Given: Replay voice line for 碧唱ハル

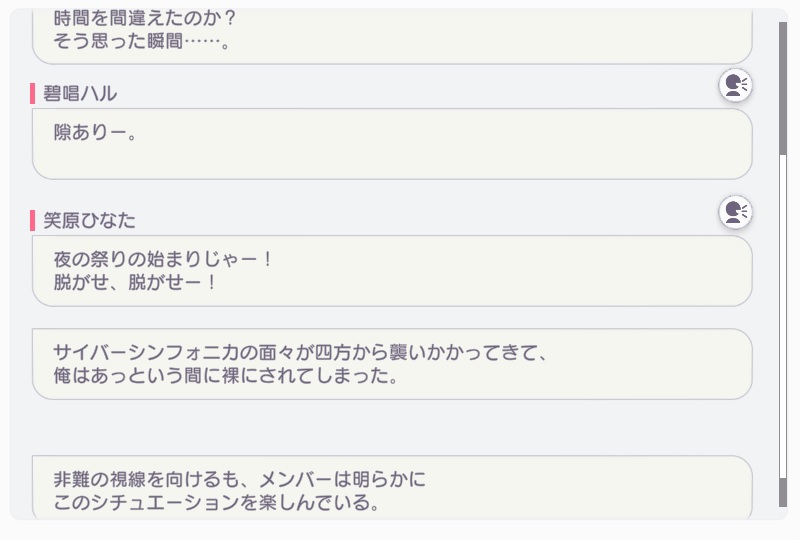Looking at the screenshot, I should pyautogui.click(x=735, y=86).
